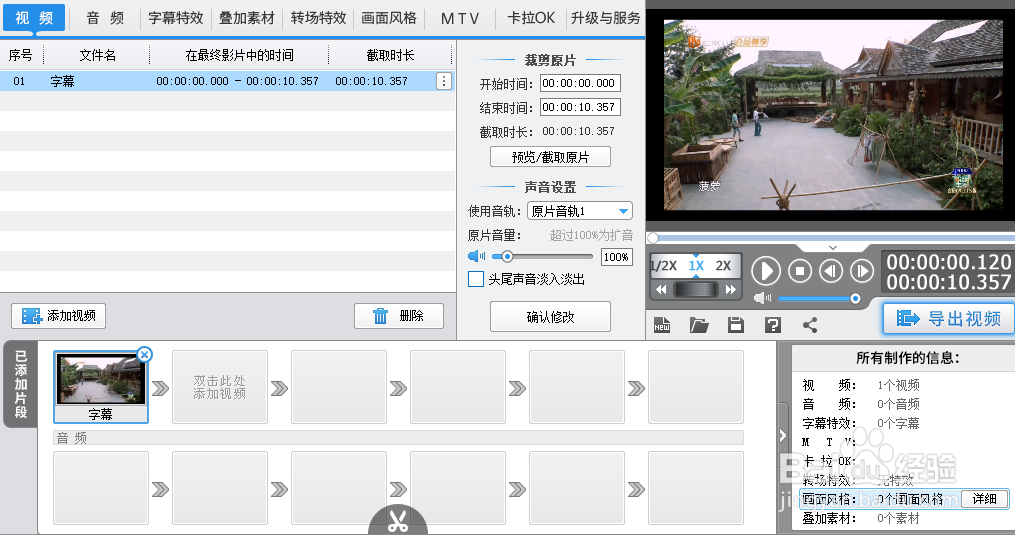Viewport: 1015px width, 535px height.
Task: Click the 100% volume value field
Action: coord(616,257)
